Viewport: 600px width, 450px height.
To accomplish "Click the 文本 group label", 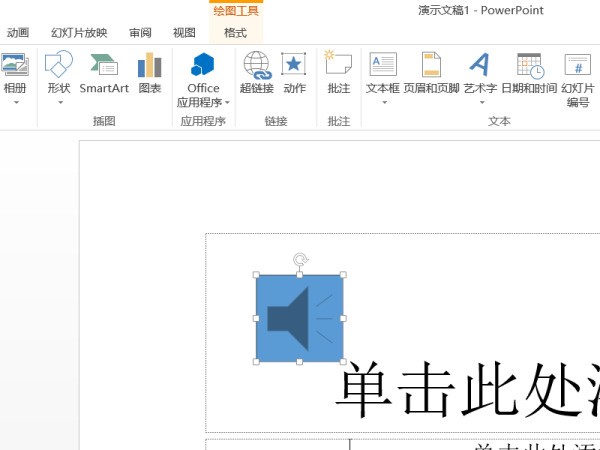I will click(499, 121).
